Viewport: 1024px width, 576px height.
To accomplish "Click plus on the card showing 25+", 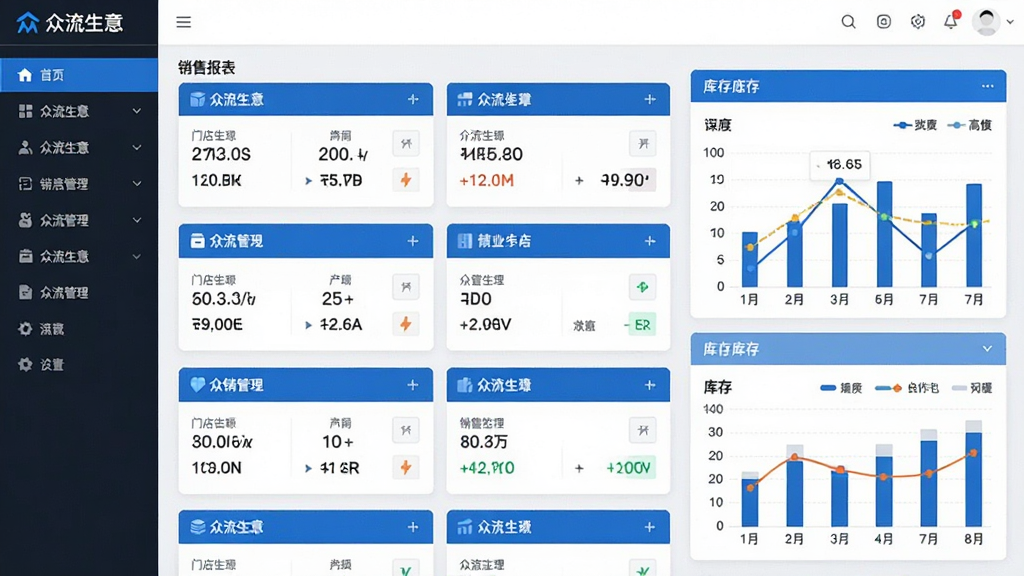I will coord(413,241).
